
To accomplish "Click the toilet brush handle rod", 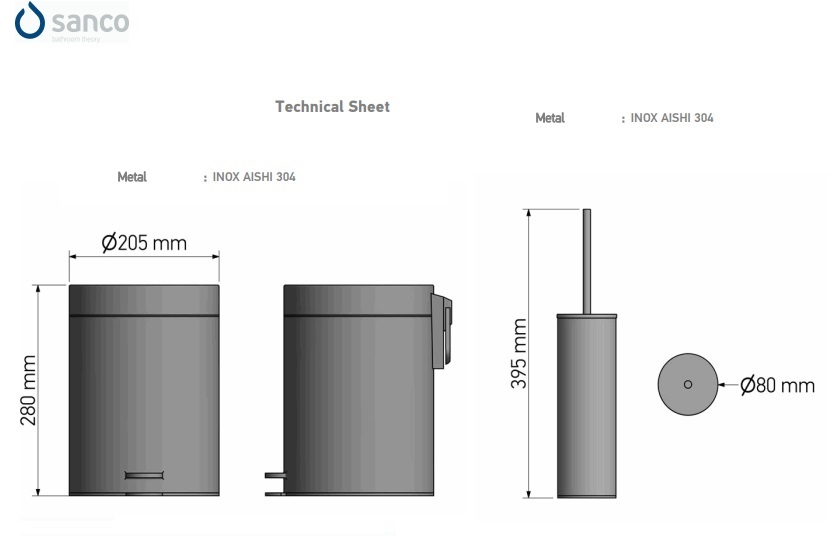I will pos(587,260).
